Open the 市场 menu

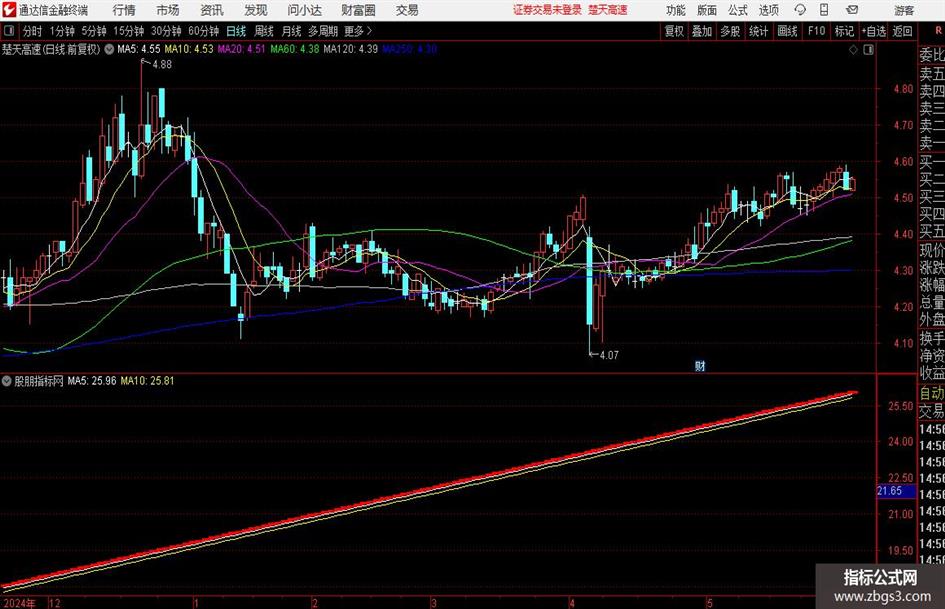[x=168, y=10]
